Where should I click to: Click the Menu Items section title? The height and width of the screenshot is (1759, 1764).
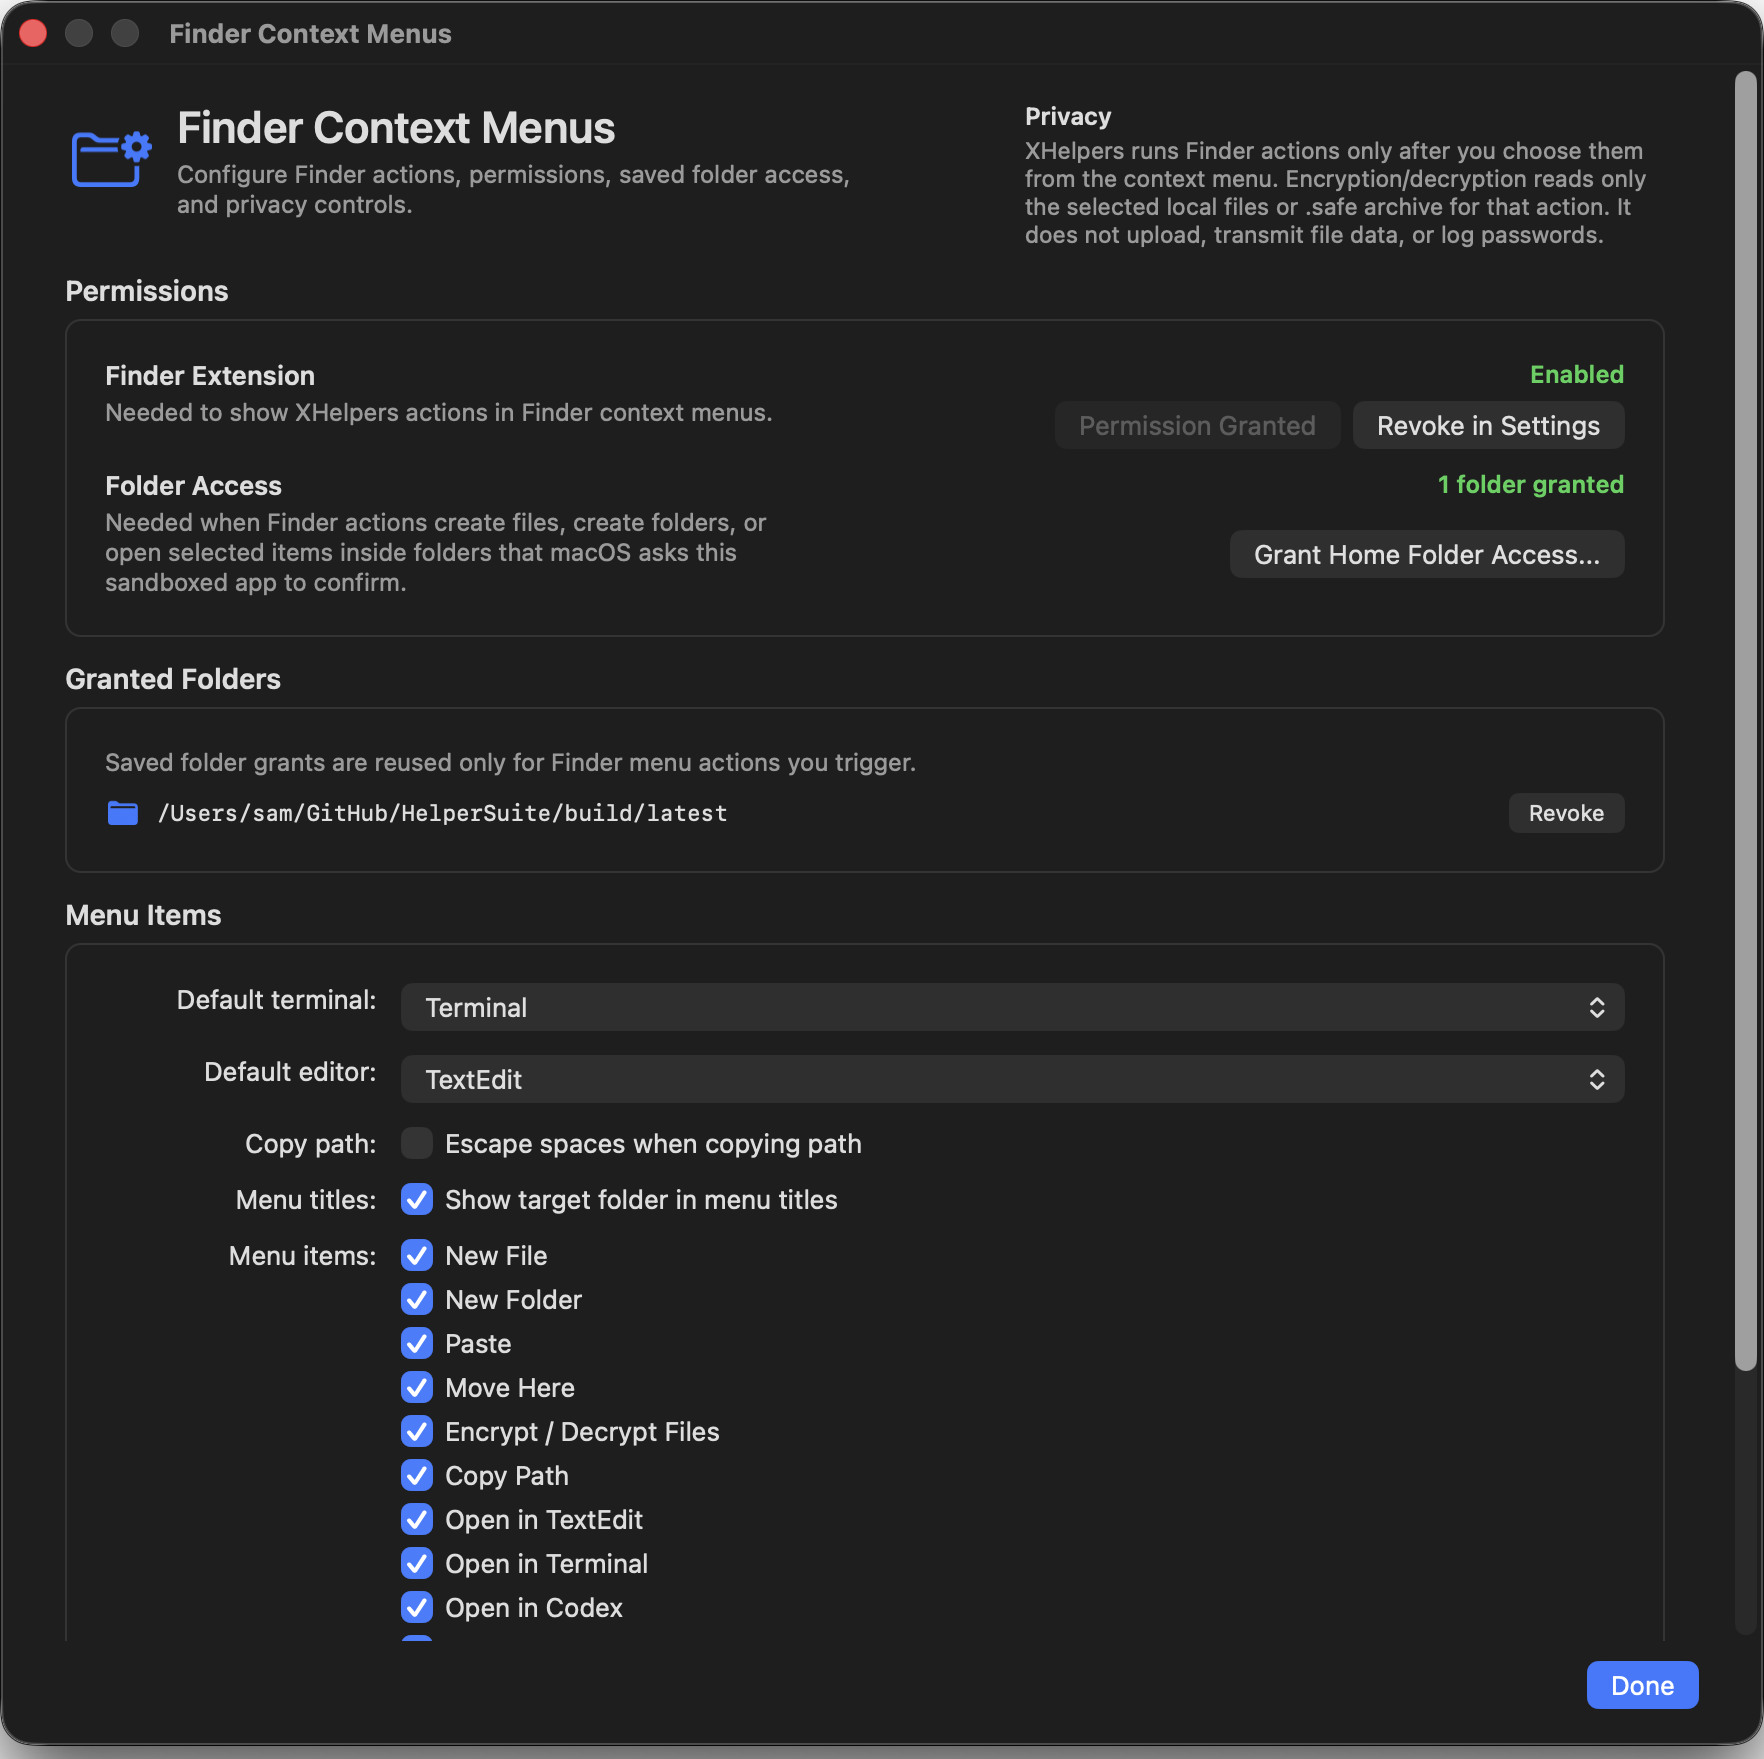click(143, 915)
